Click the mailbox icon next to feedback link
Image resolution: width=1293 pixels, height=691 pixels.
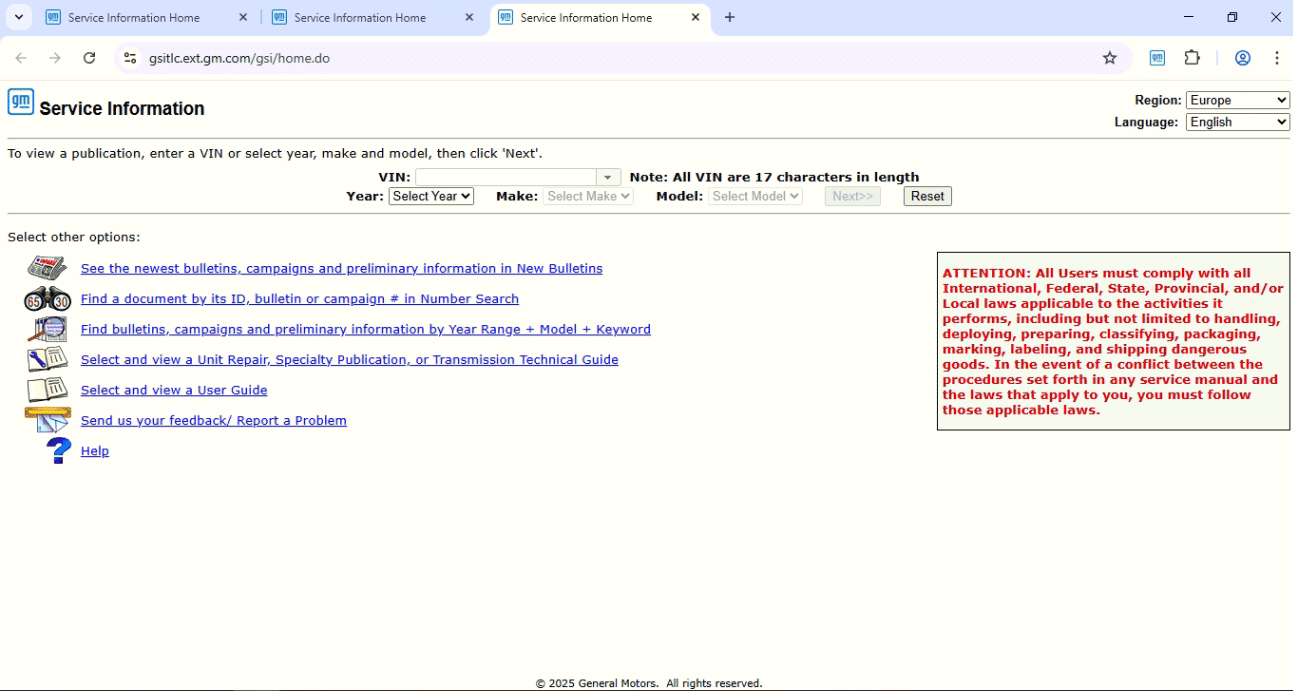[x=46, y=420]
